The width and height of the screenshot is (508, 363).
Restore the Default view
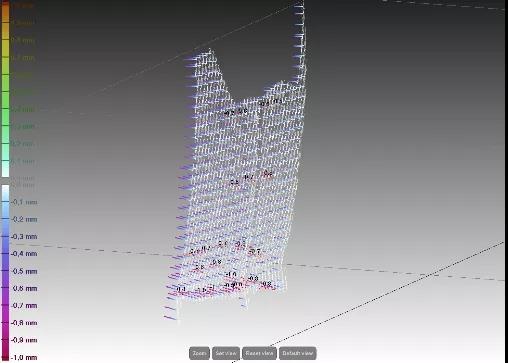click(x=297, y=353)
